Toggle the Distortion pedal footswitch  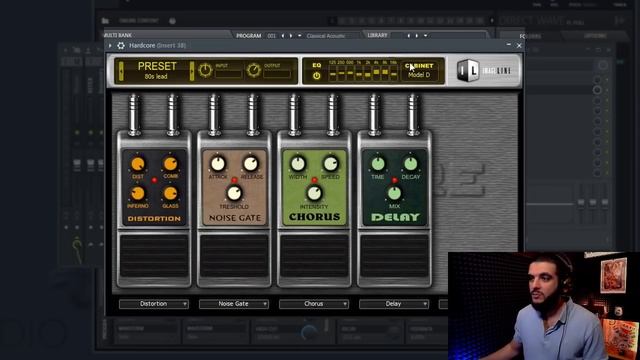[x=154, y=256]
